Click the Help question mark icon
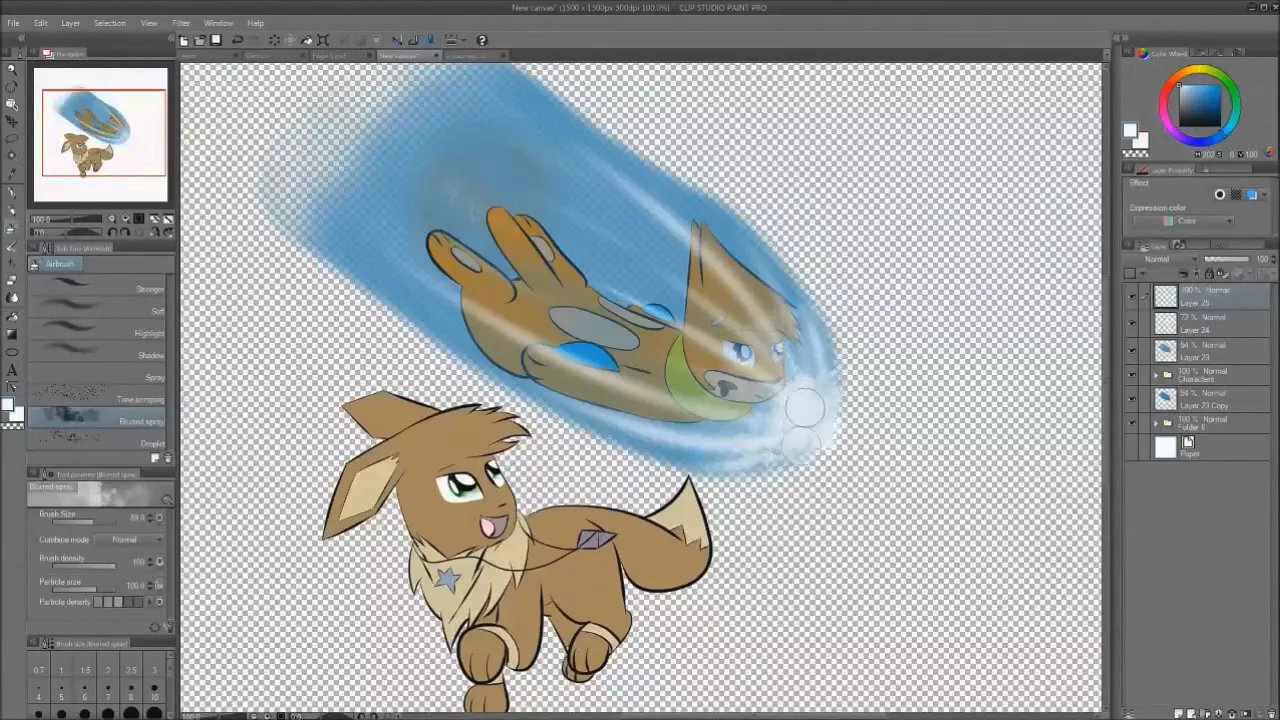The image size is (1280, 720). coord(482,40)
